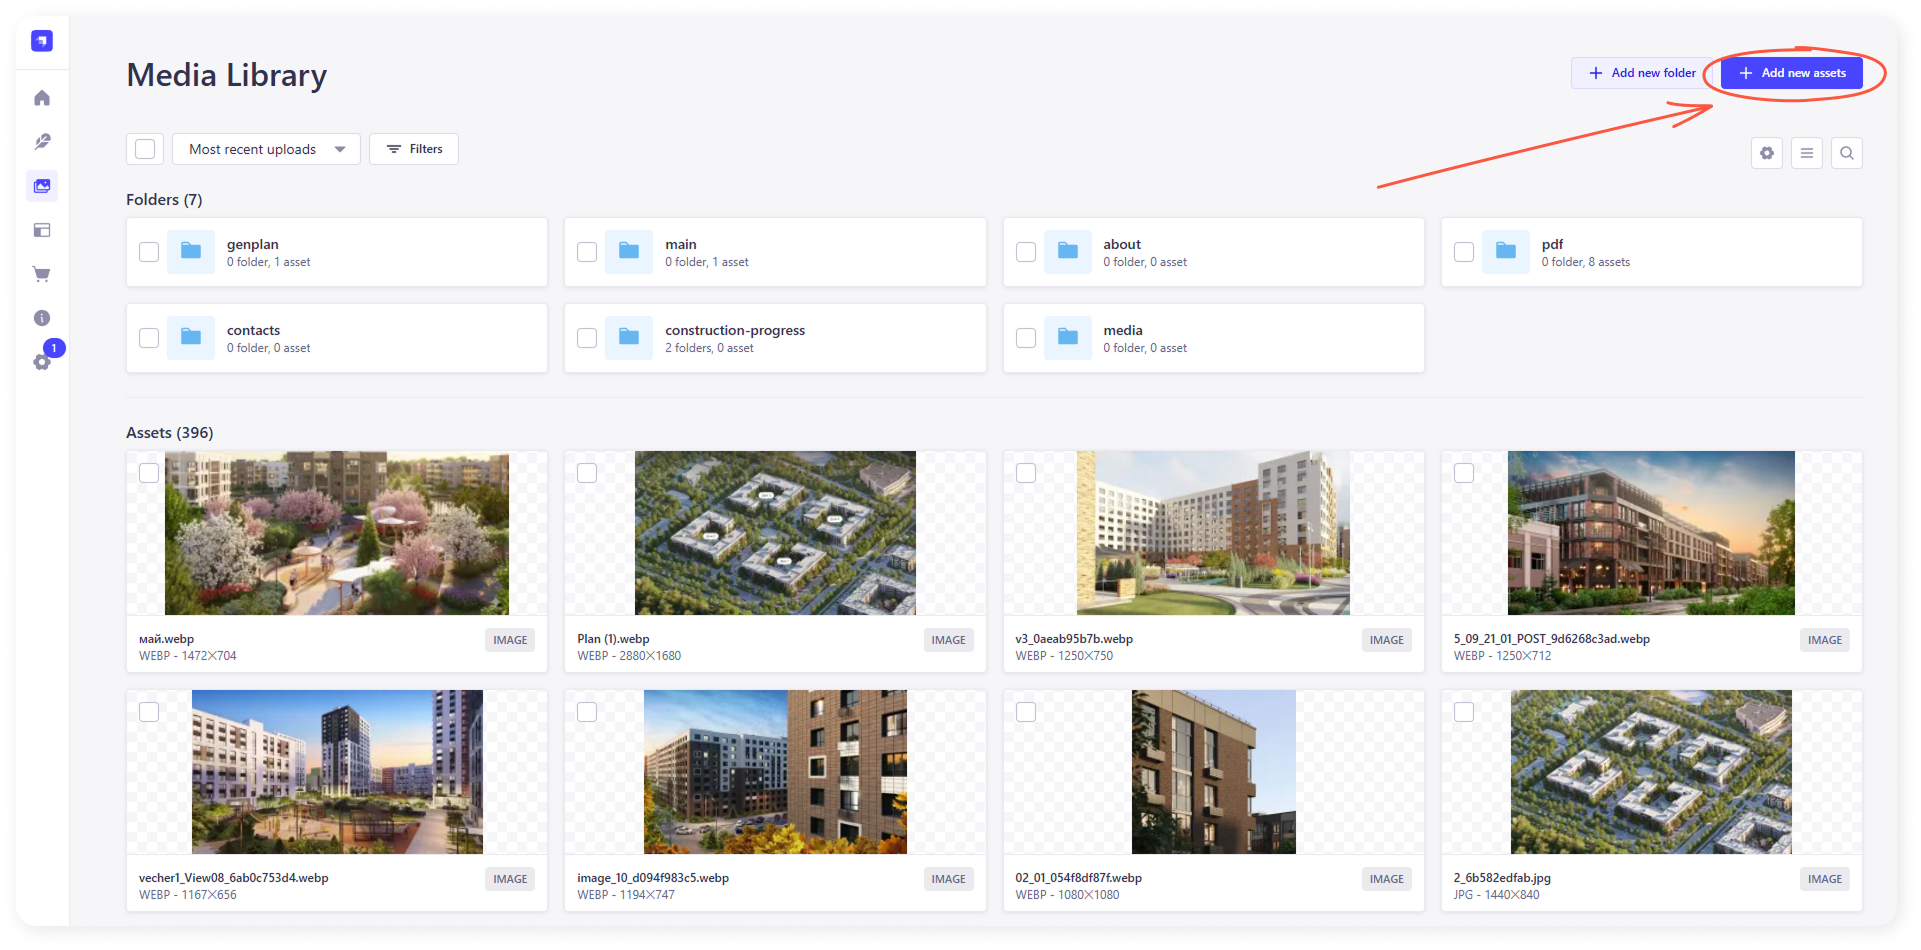
Task: Open the search magnifier in Media Library
Action: pos(1846,153)
